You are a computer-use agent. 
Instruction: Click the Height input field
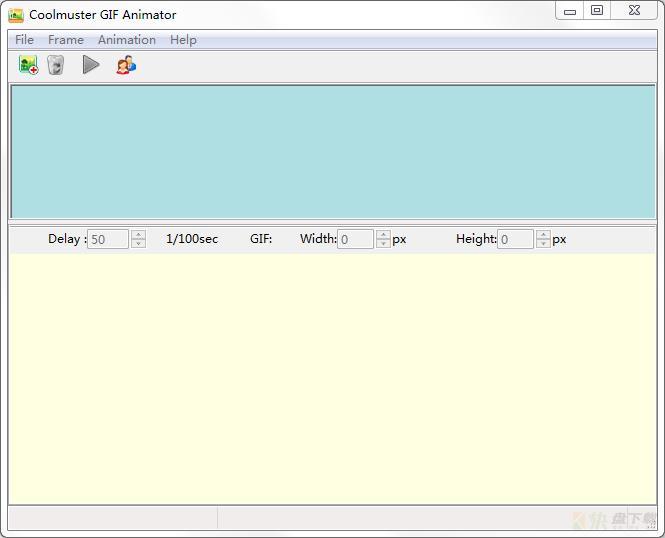(515, 239)
